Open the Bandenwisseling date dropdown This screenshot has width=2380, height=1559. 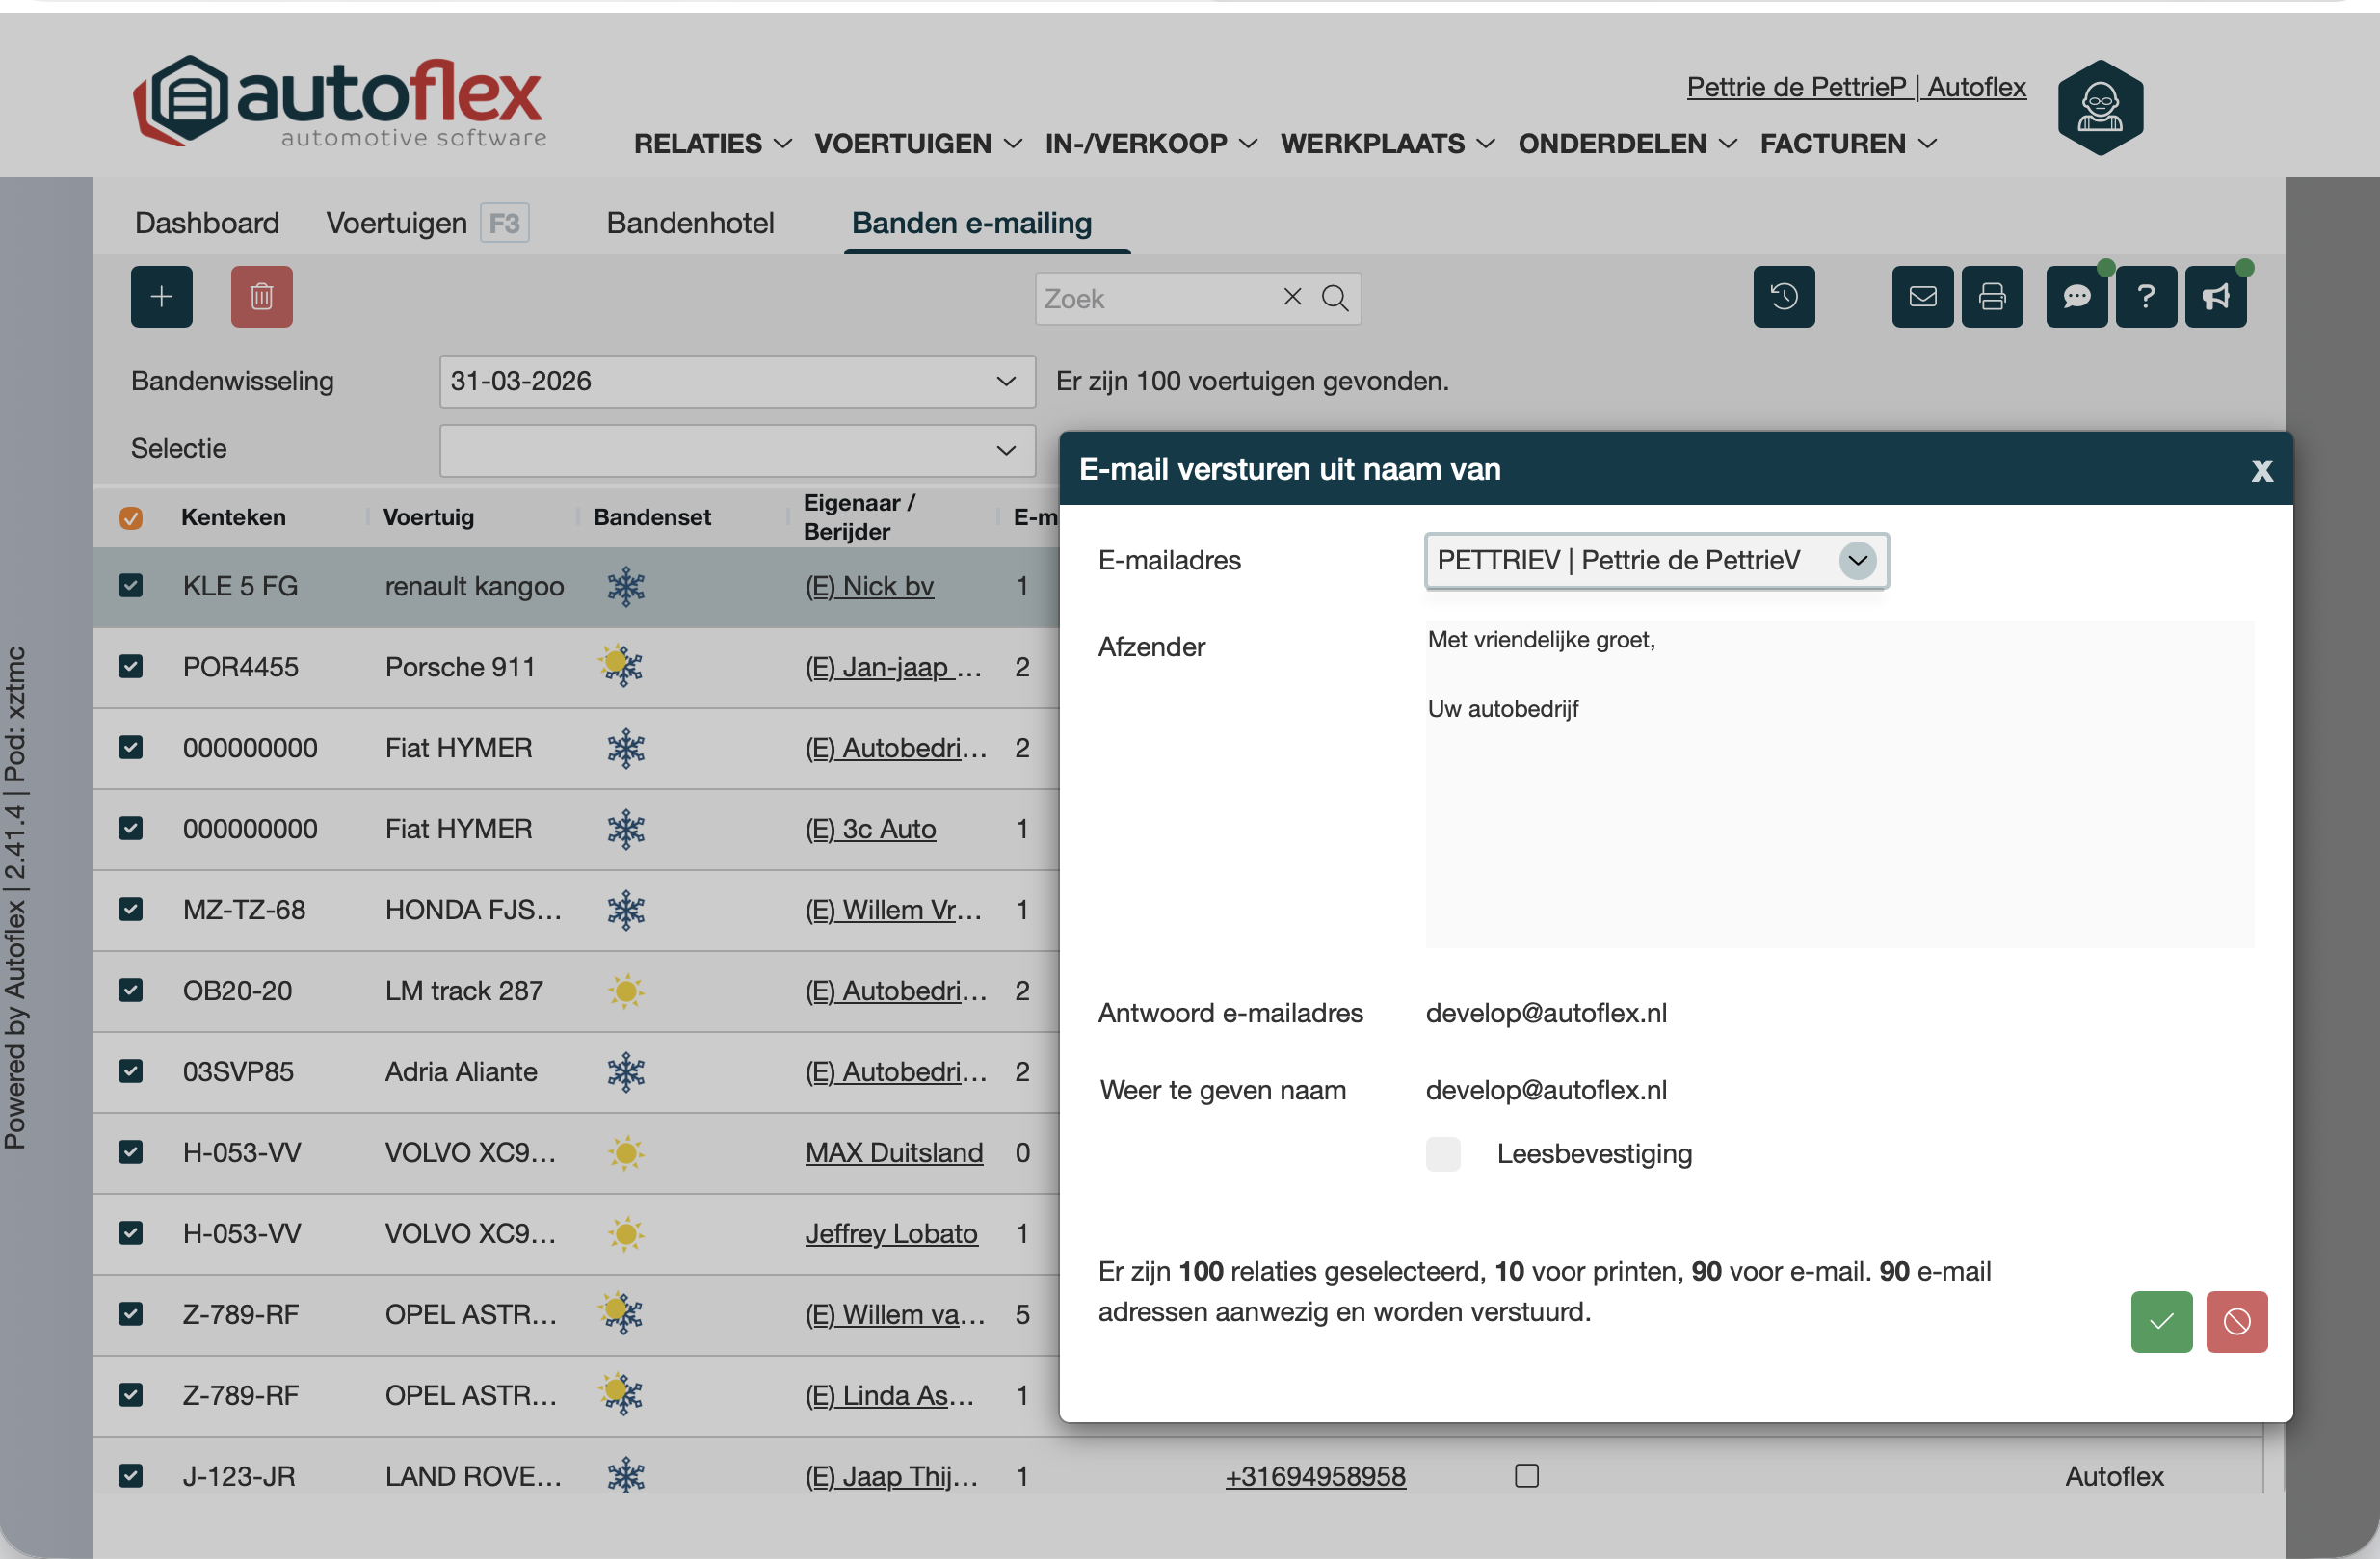click(x=737, y=381)
